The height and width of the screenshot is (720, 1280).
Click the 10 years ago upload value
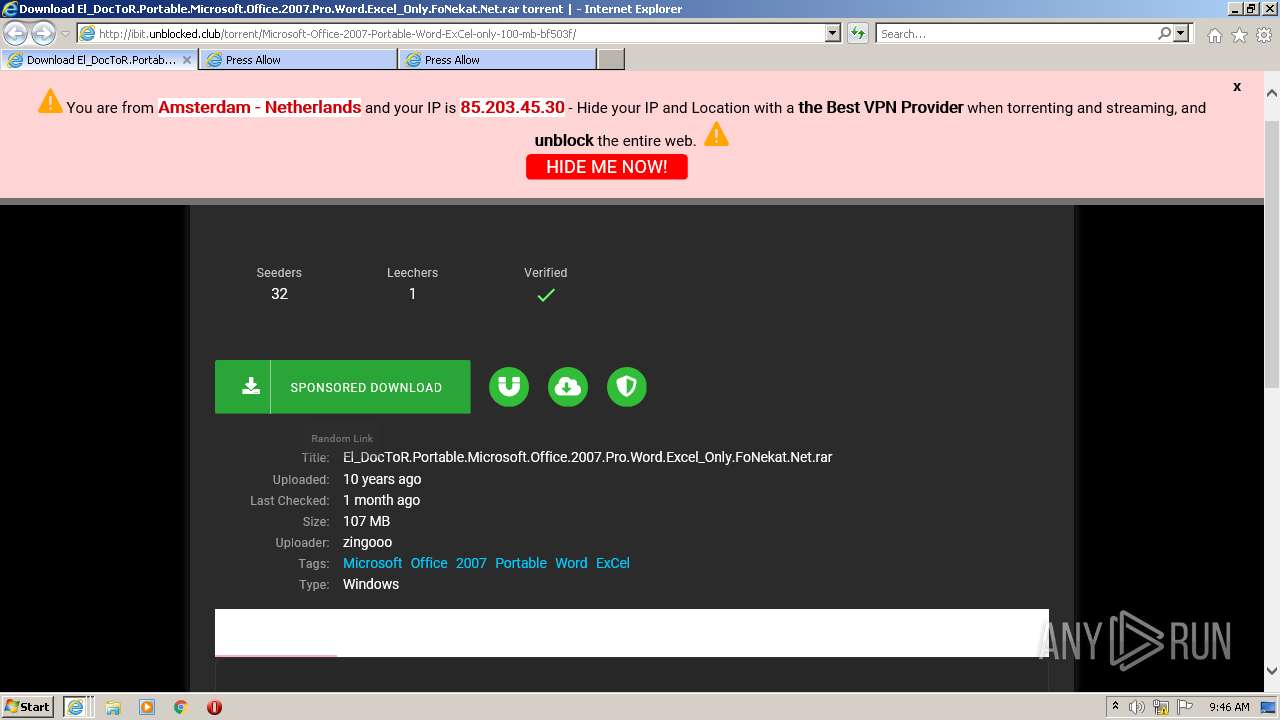click(382, 479)
